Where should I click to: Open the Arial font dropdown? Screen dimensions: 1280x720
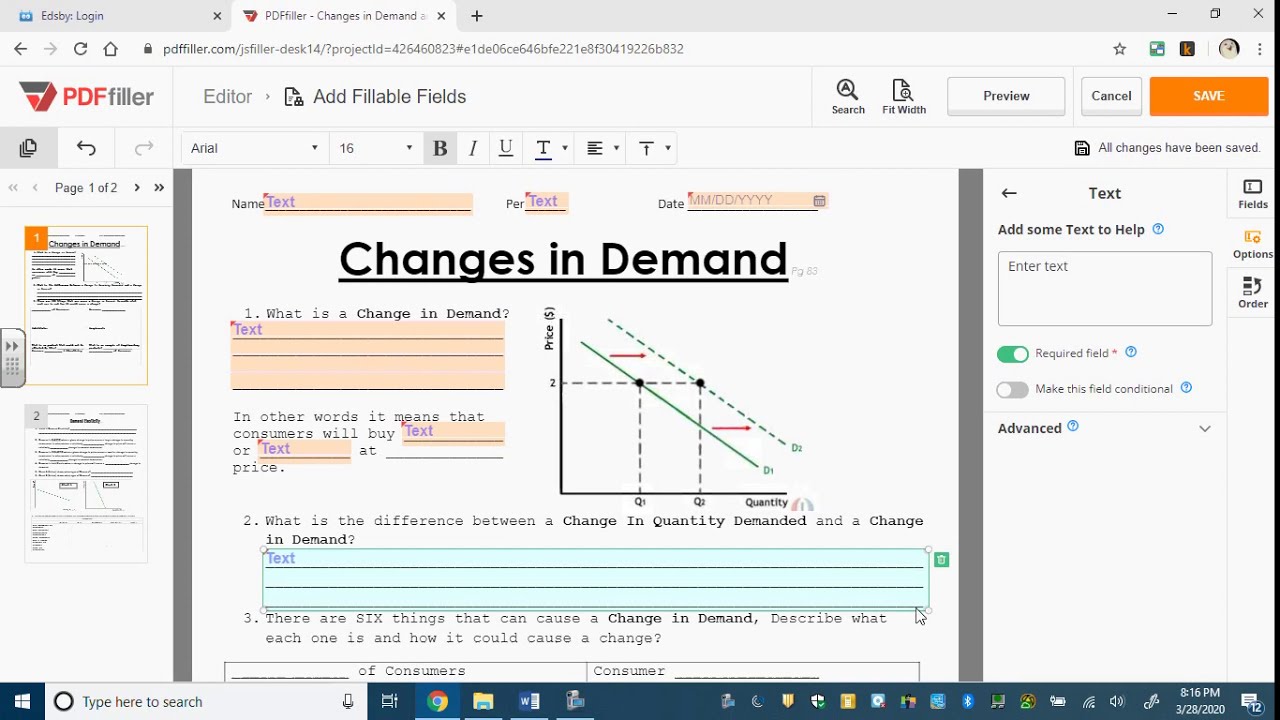(x=254, y=148)
